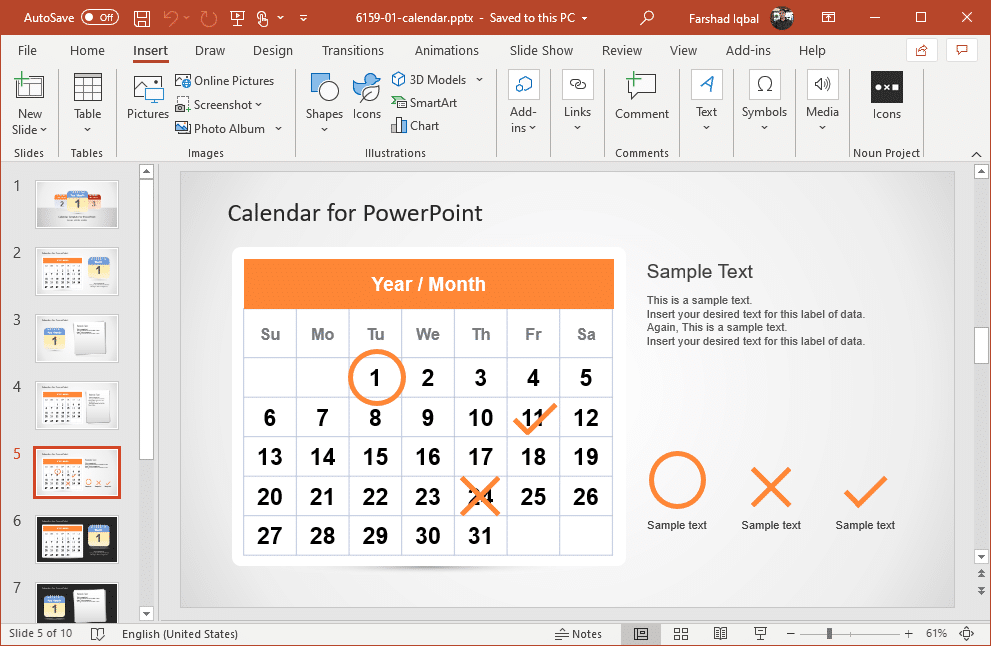991x646 pixels.
Task: Switch to Slide Sorter view
Action: (x=680, y=634)
